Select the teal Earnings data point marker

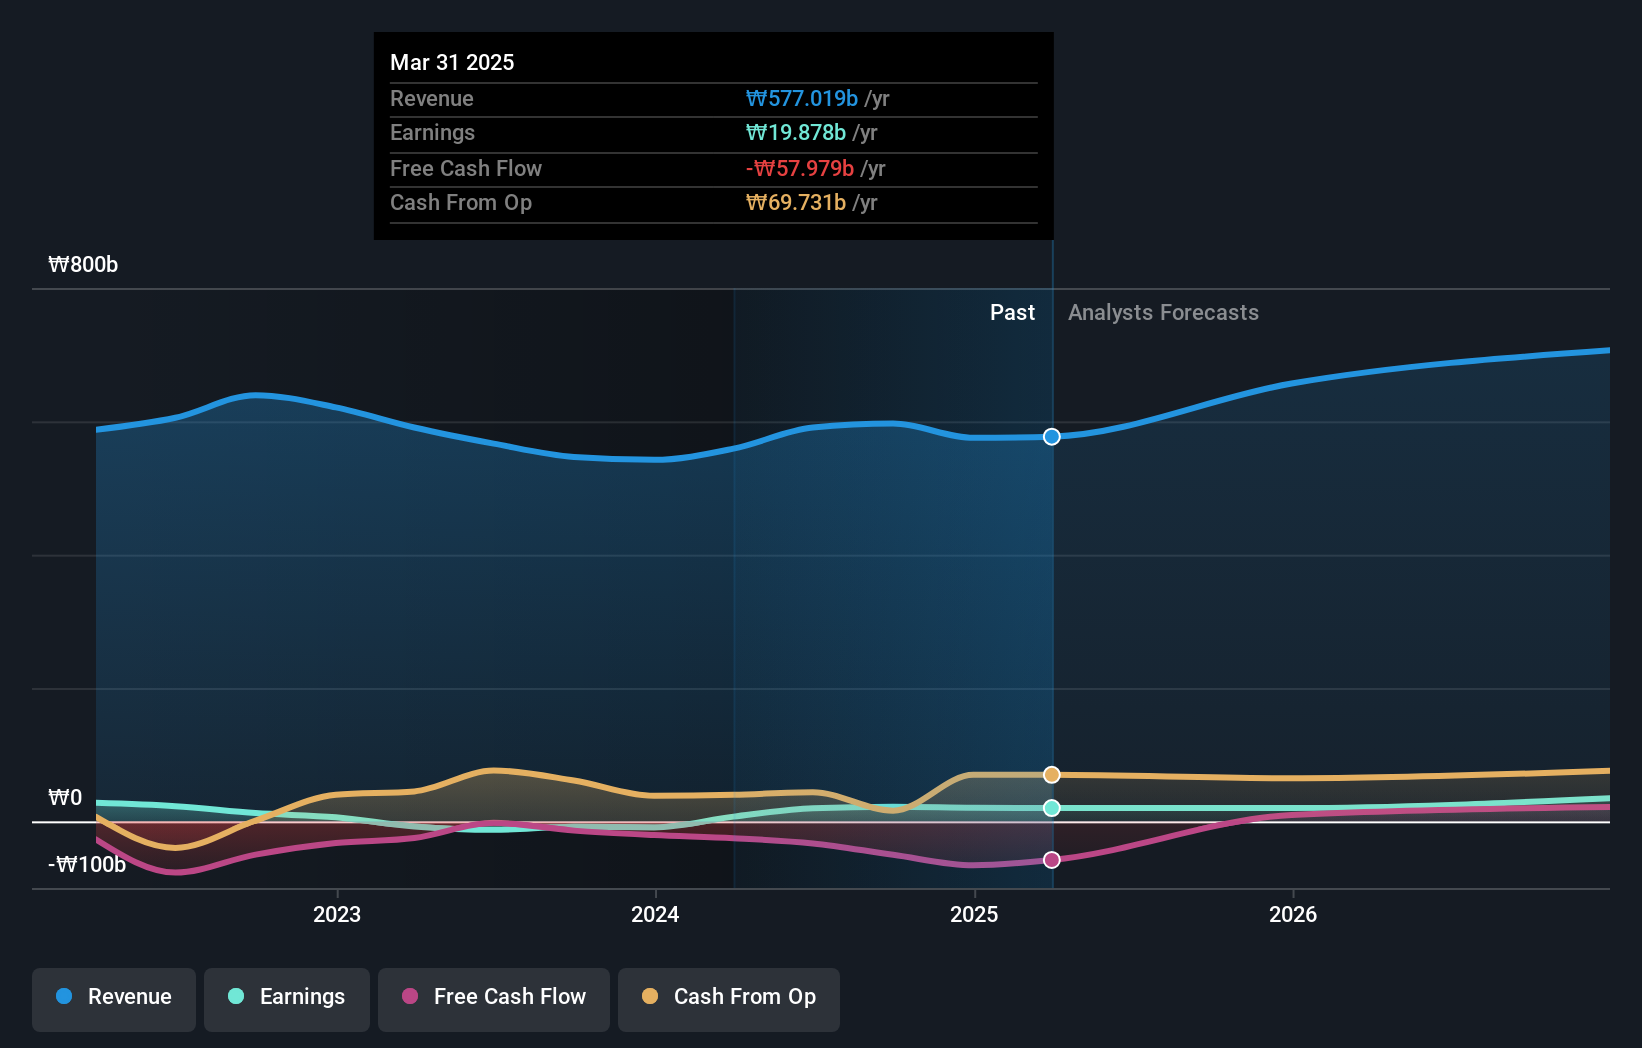click(x=1051, y=808)
